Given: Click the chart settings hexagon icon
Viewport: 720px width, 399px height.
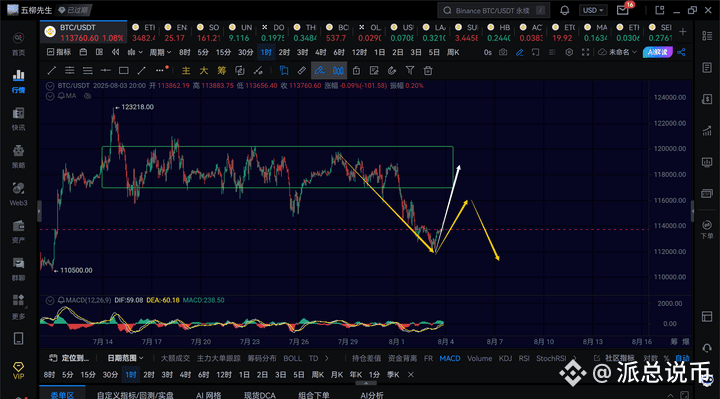Looking at the screenshot, I should click(569, 52).
